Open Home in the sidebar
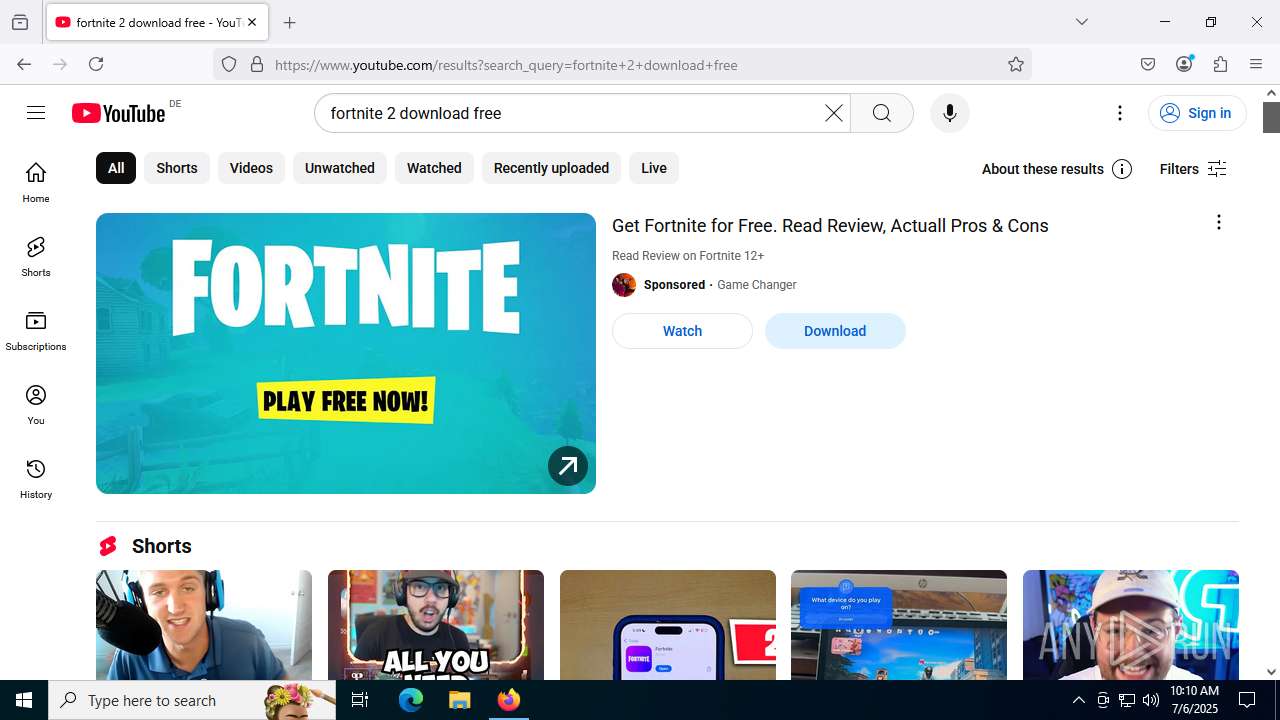Screen dimensions: 1280x720 click(x=36, y=182)
